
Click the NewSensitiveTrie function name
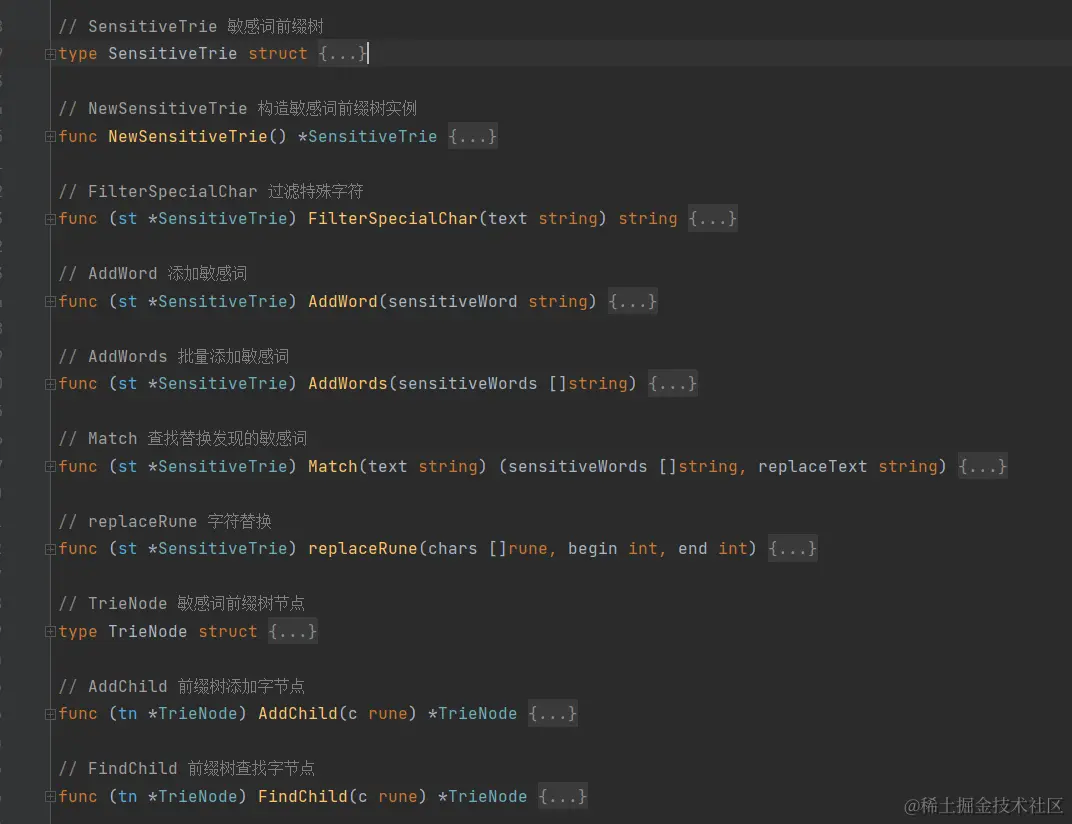point(188,136)
